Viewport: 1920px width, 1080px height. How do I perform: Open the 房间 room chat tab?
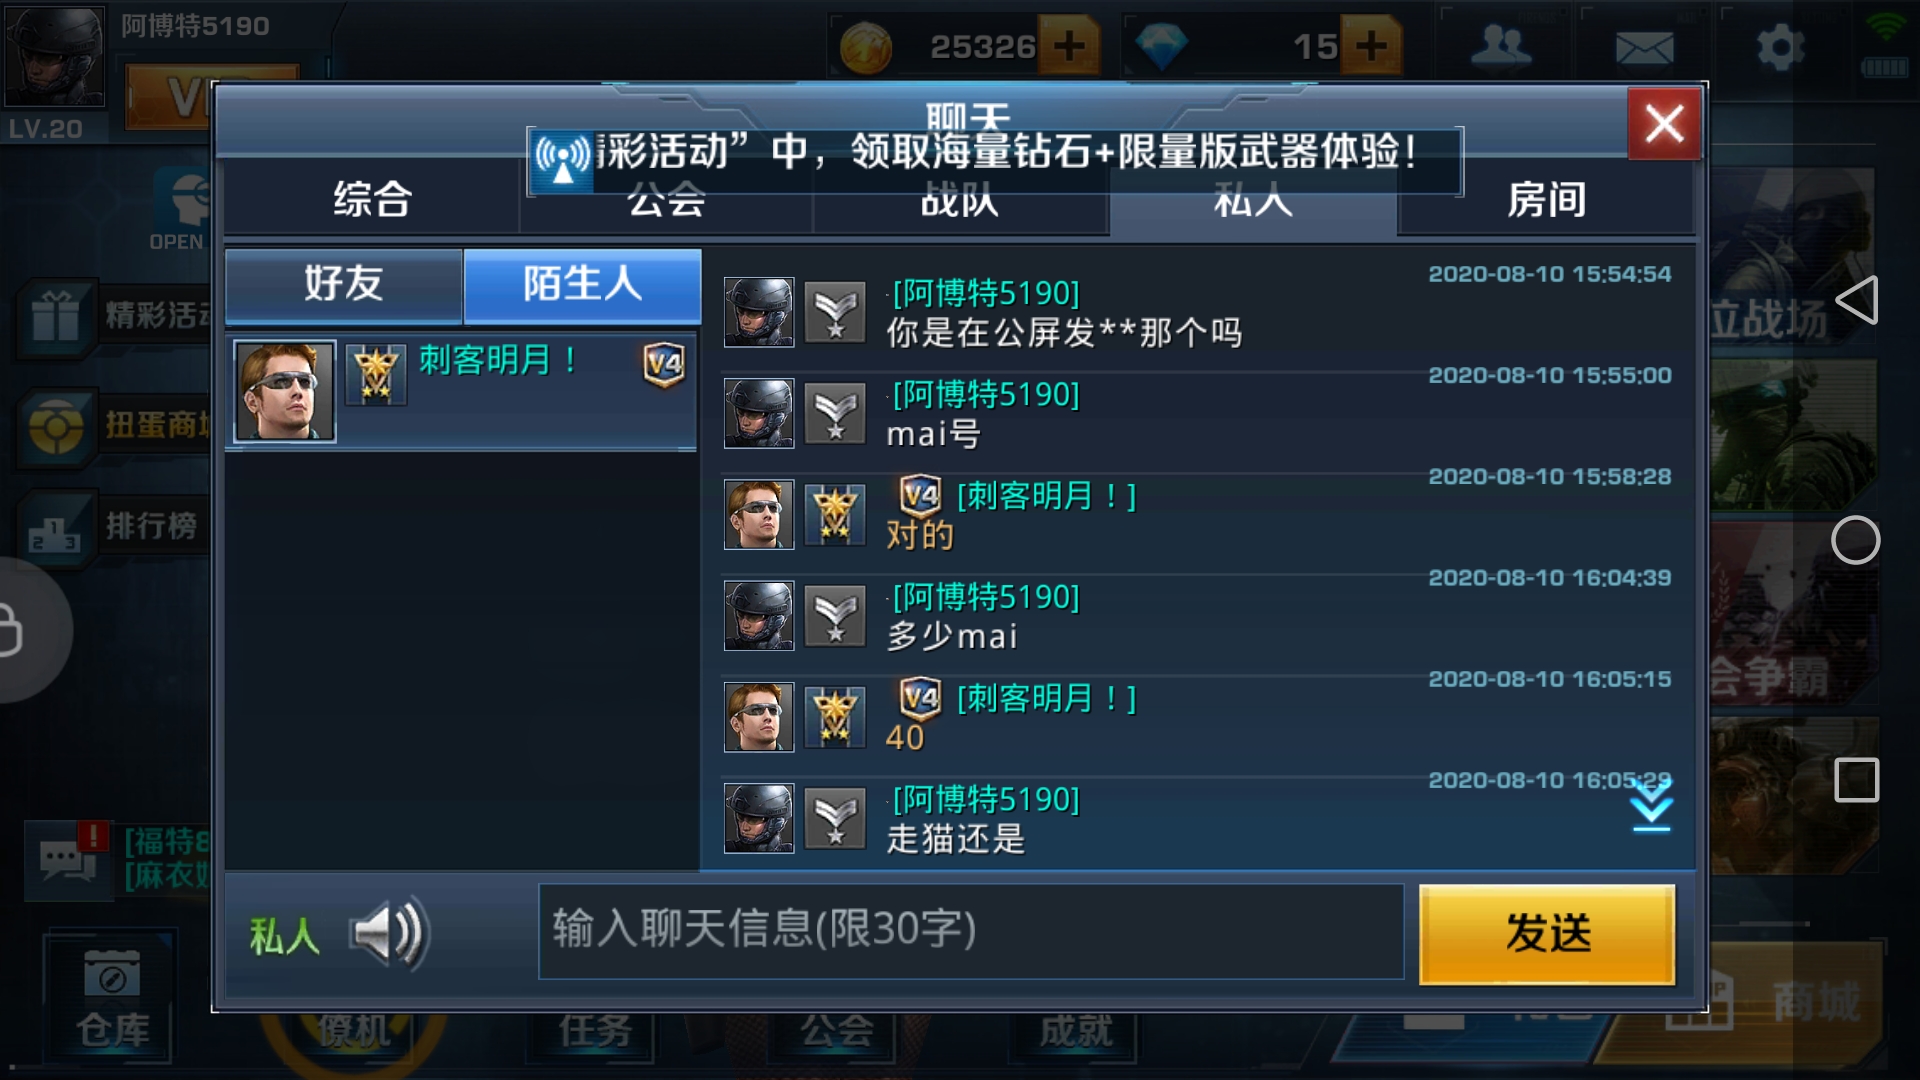pyautogui.click(x=1545, y=199)
